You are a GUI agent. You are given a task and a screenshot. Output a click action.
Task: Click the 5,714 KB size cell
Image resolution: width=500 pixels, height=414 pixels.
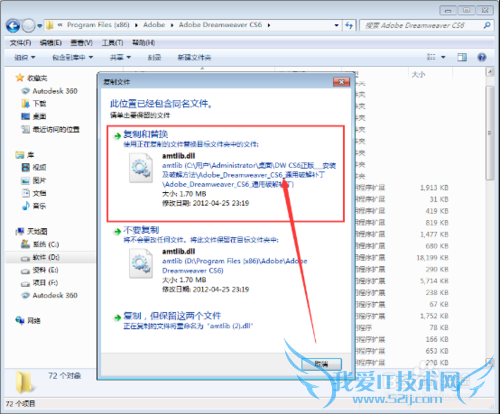(434, 281)
